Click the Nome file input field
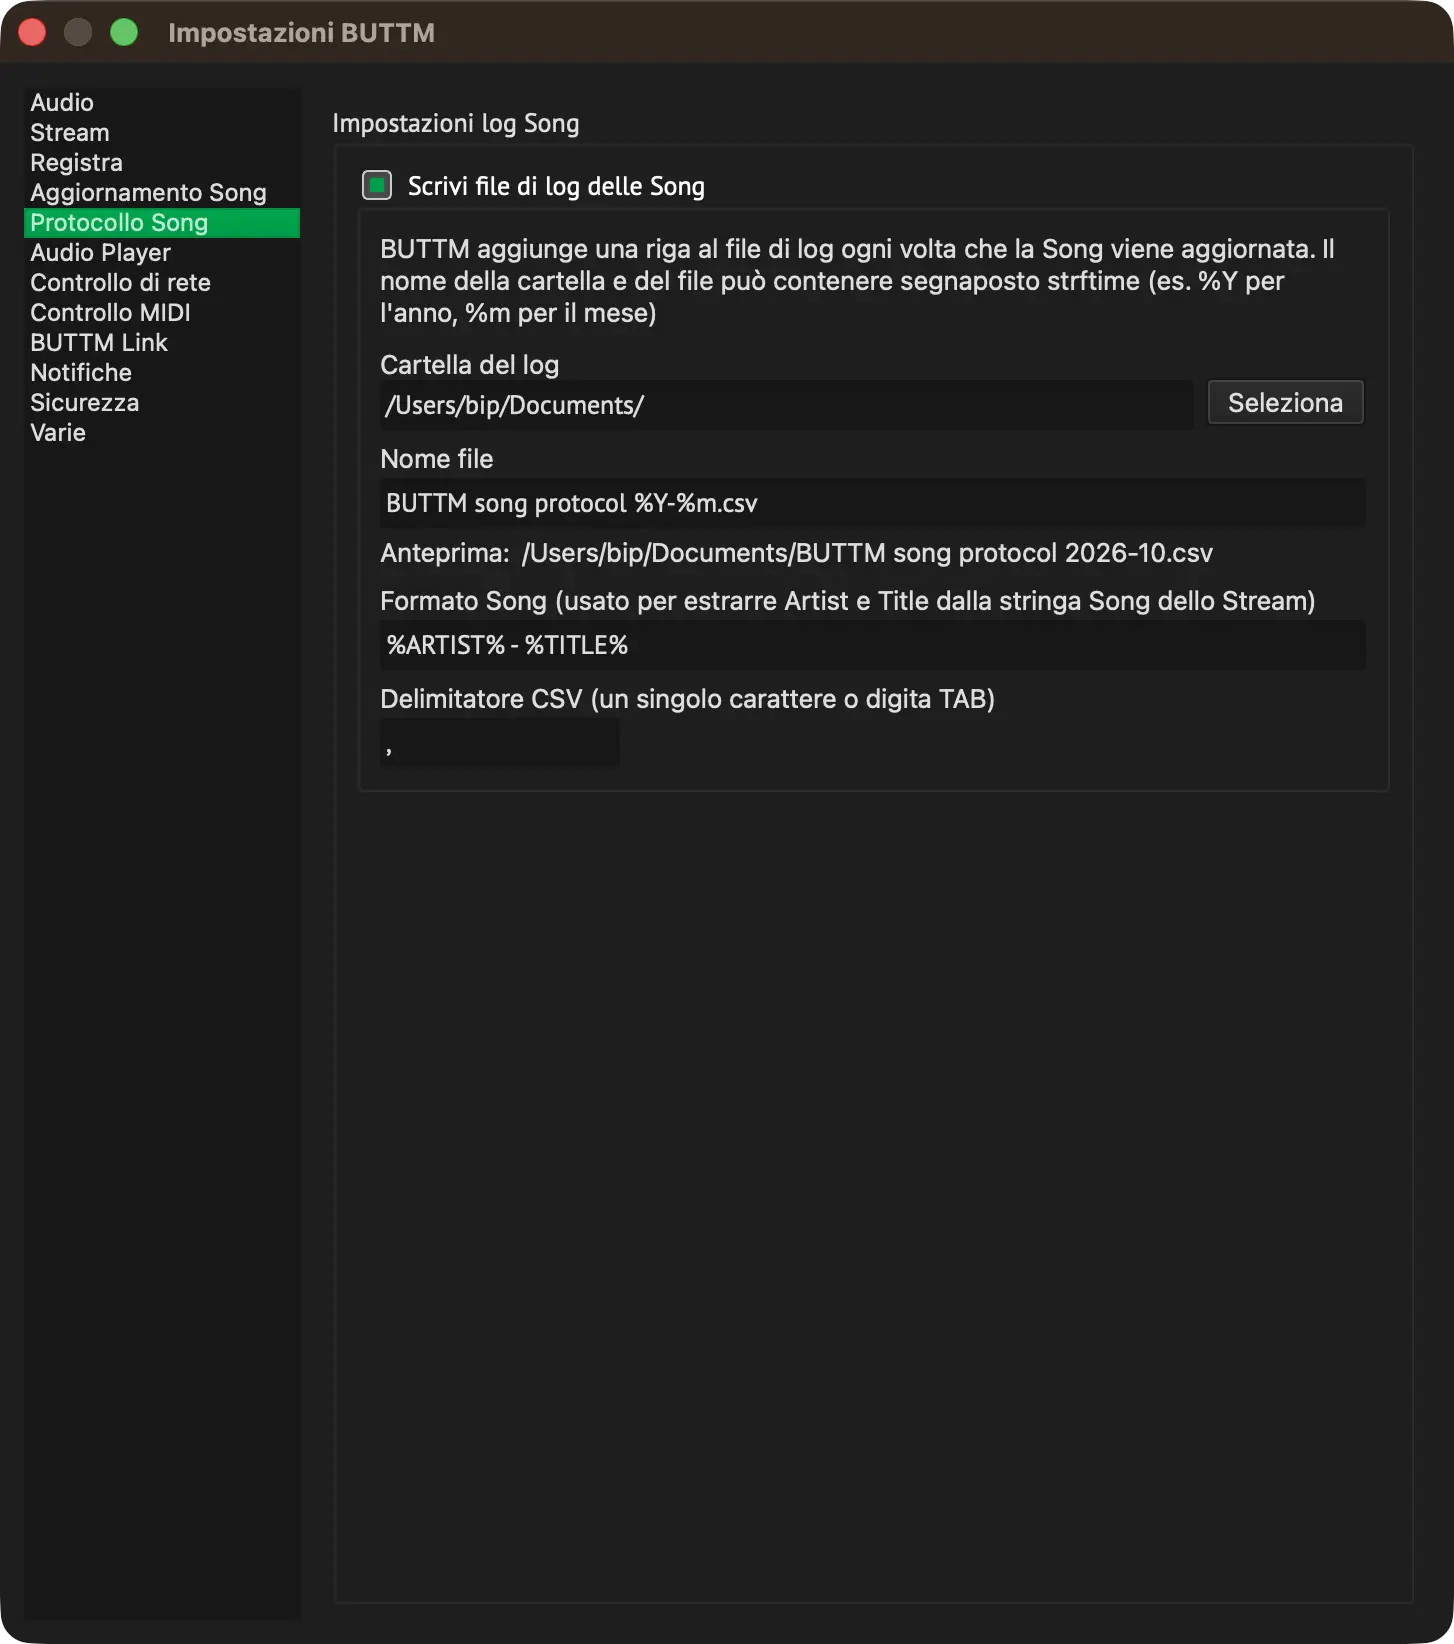 (x=872, y=503)
